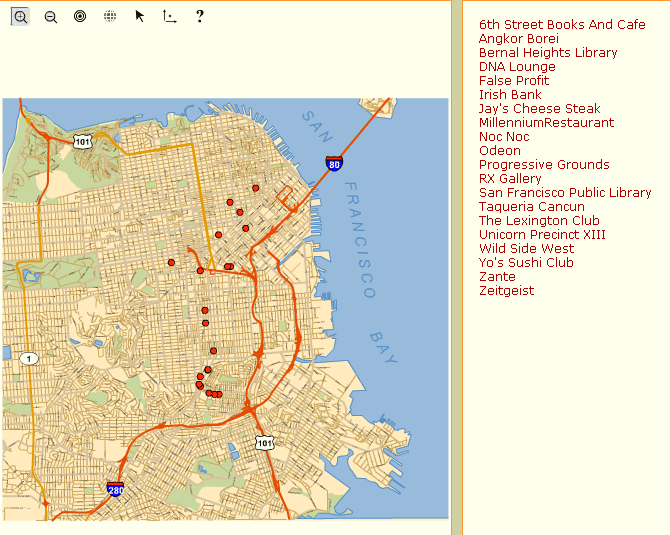
Task: Open the Bernal Heights Library entry
Action: tap(548, 53)
